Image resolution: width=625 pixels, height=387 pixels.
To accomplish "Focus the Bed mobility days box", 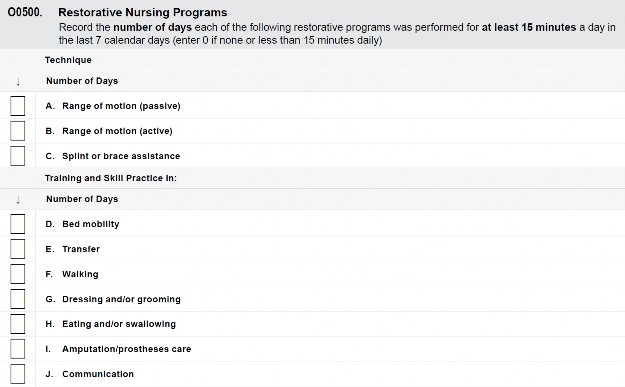I will [18, 224].
